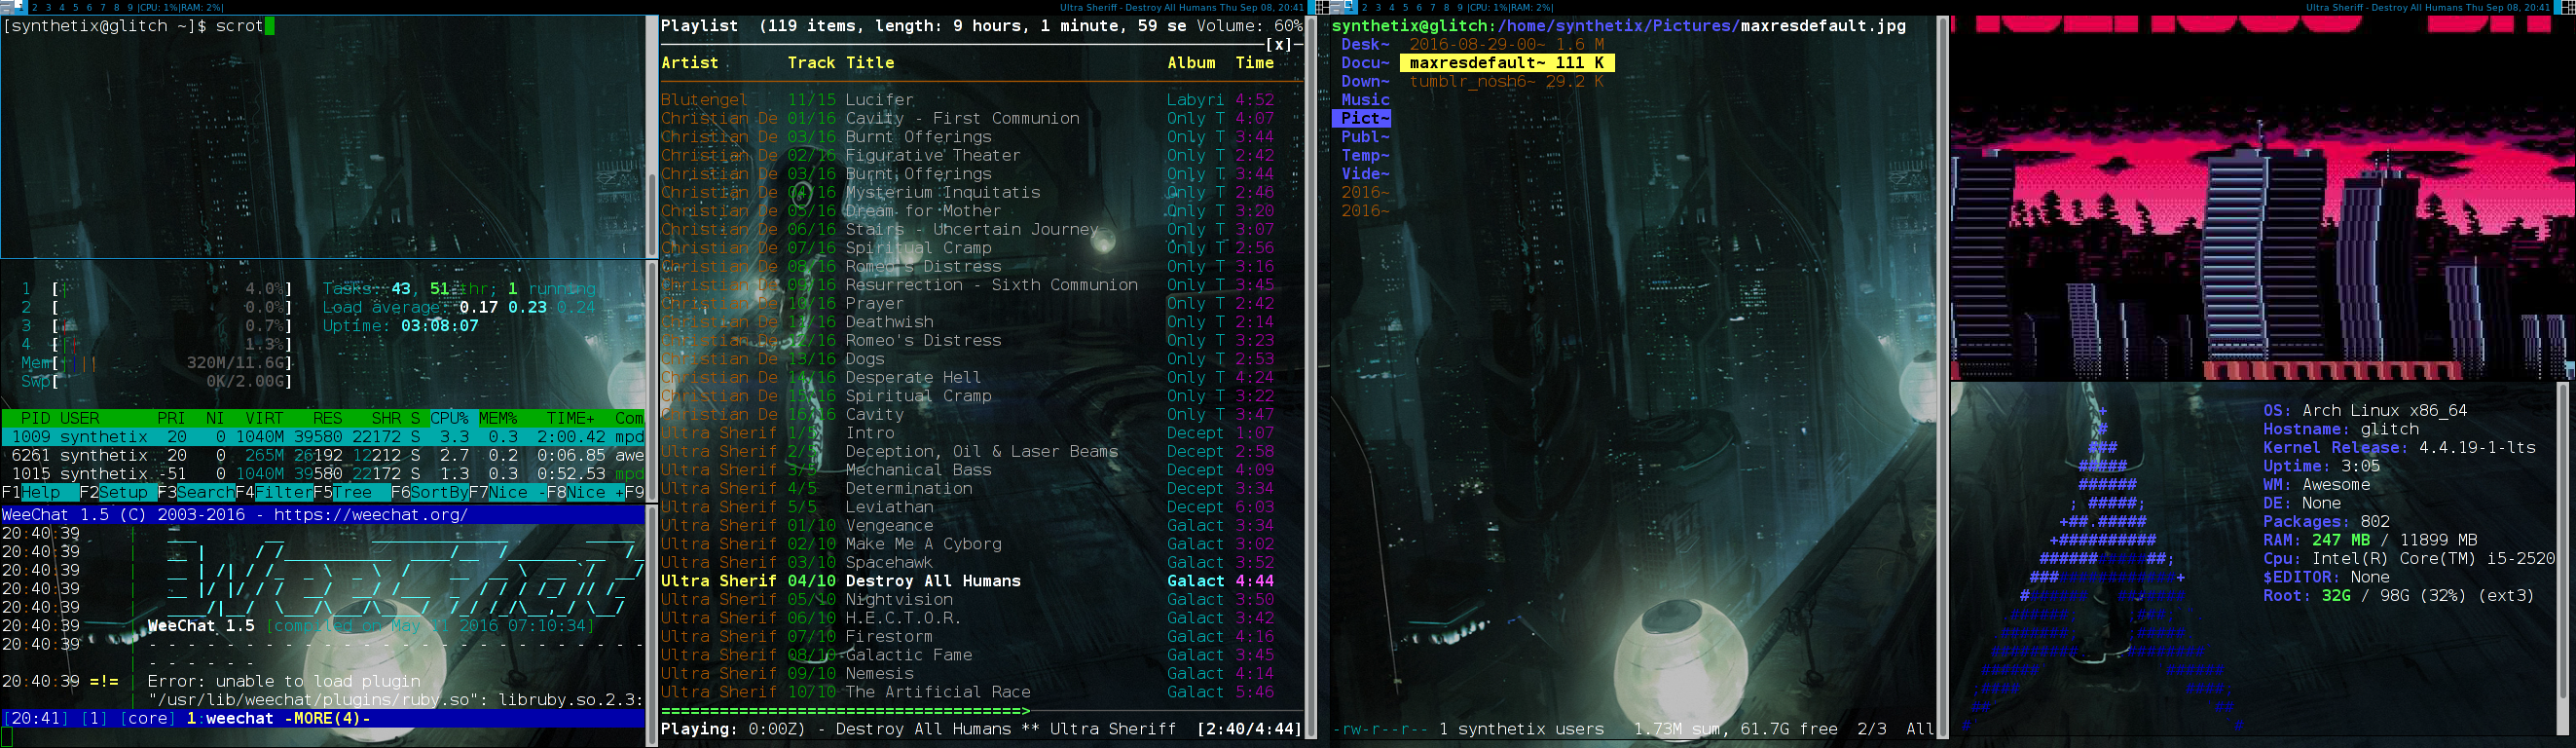
Task: Switch to tag 3 on the left monitor bar
Action: tap(48, 7)
